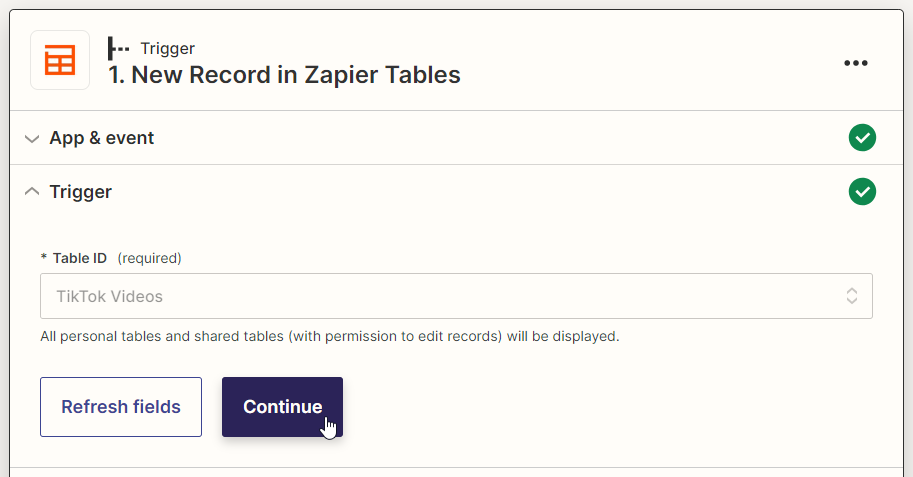
Task: Open the App & event section heading
Action: coord(102,138)
